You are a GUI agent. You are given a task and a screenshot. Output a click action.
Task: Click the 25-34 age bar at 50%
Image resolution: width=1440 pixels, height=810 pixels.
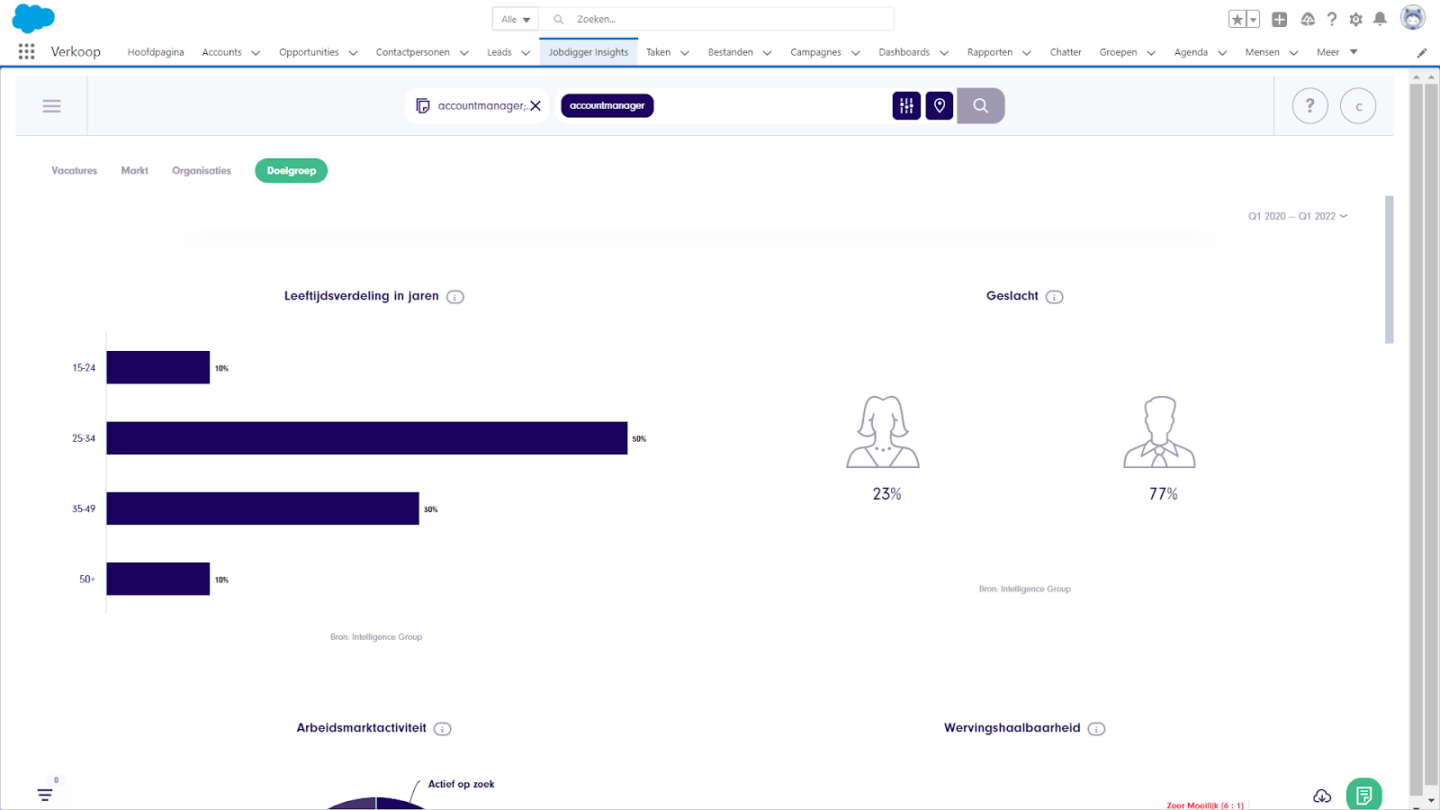[x=367, y=438]
